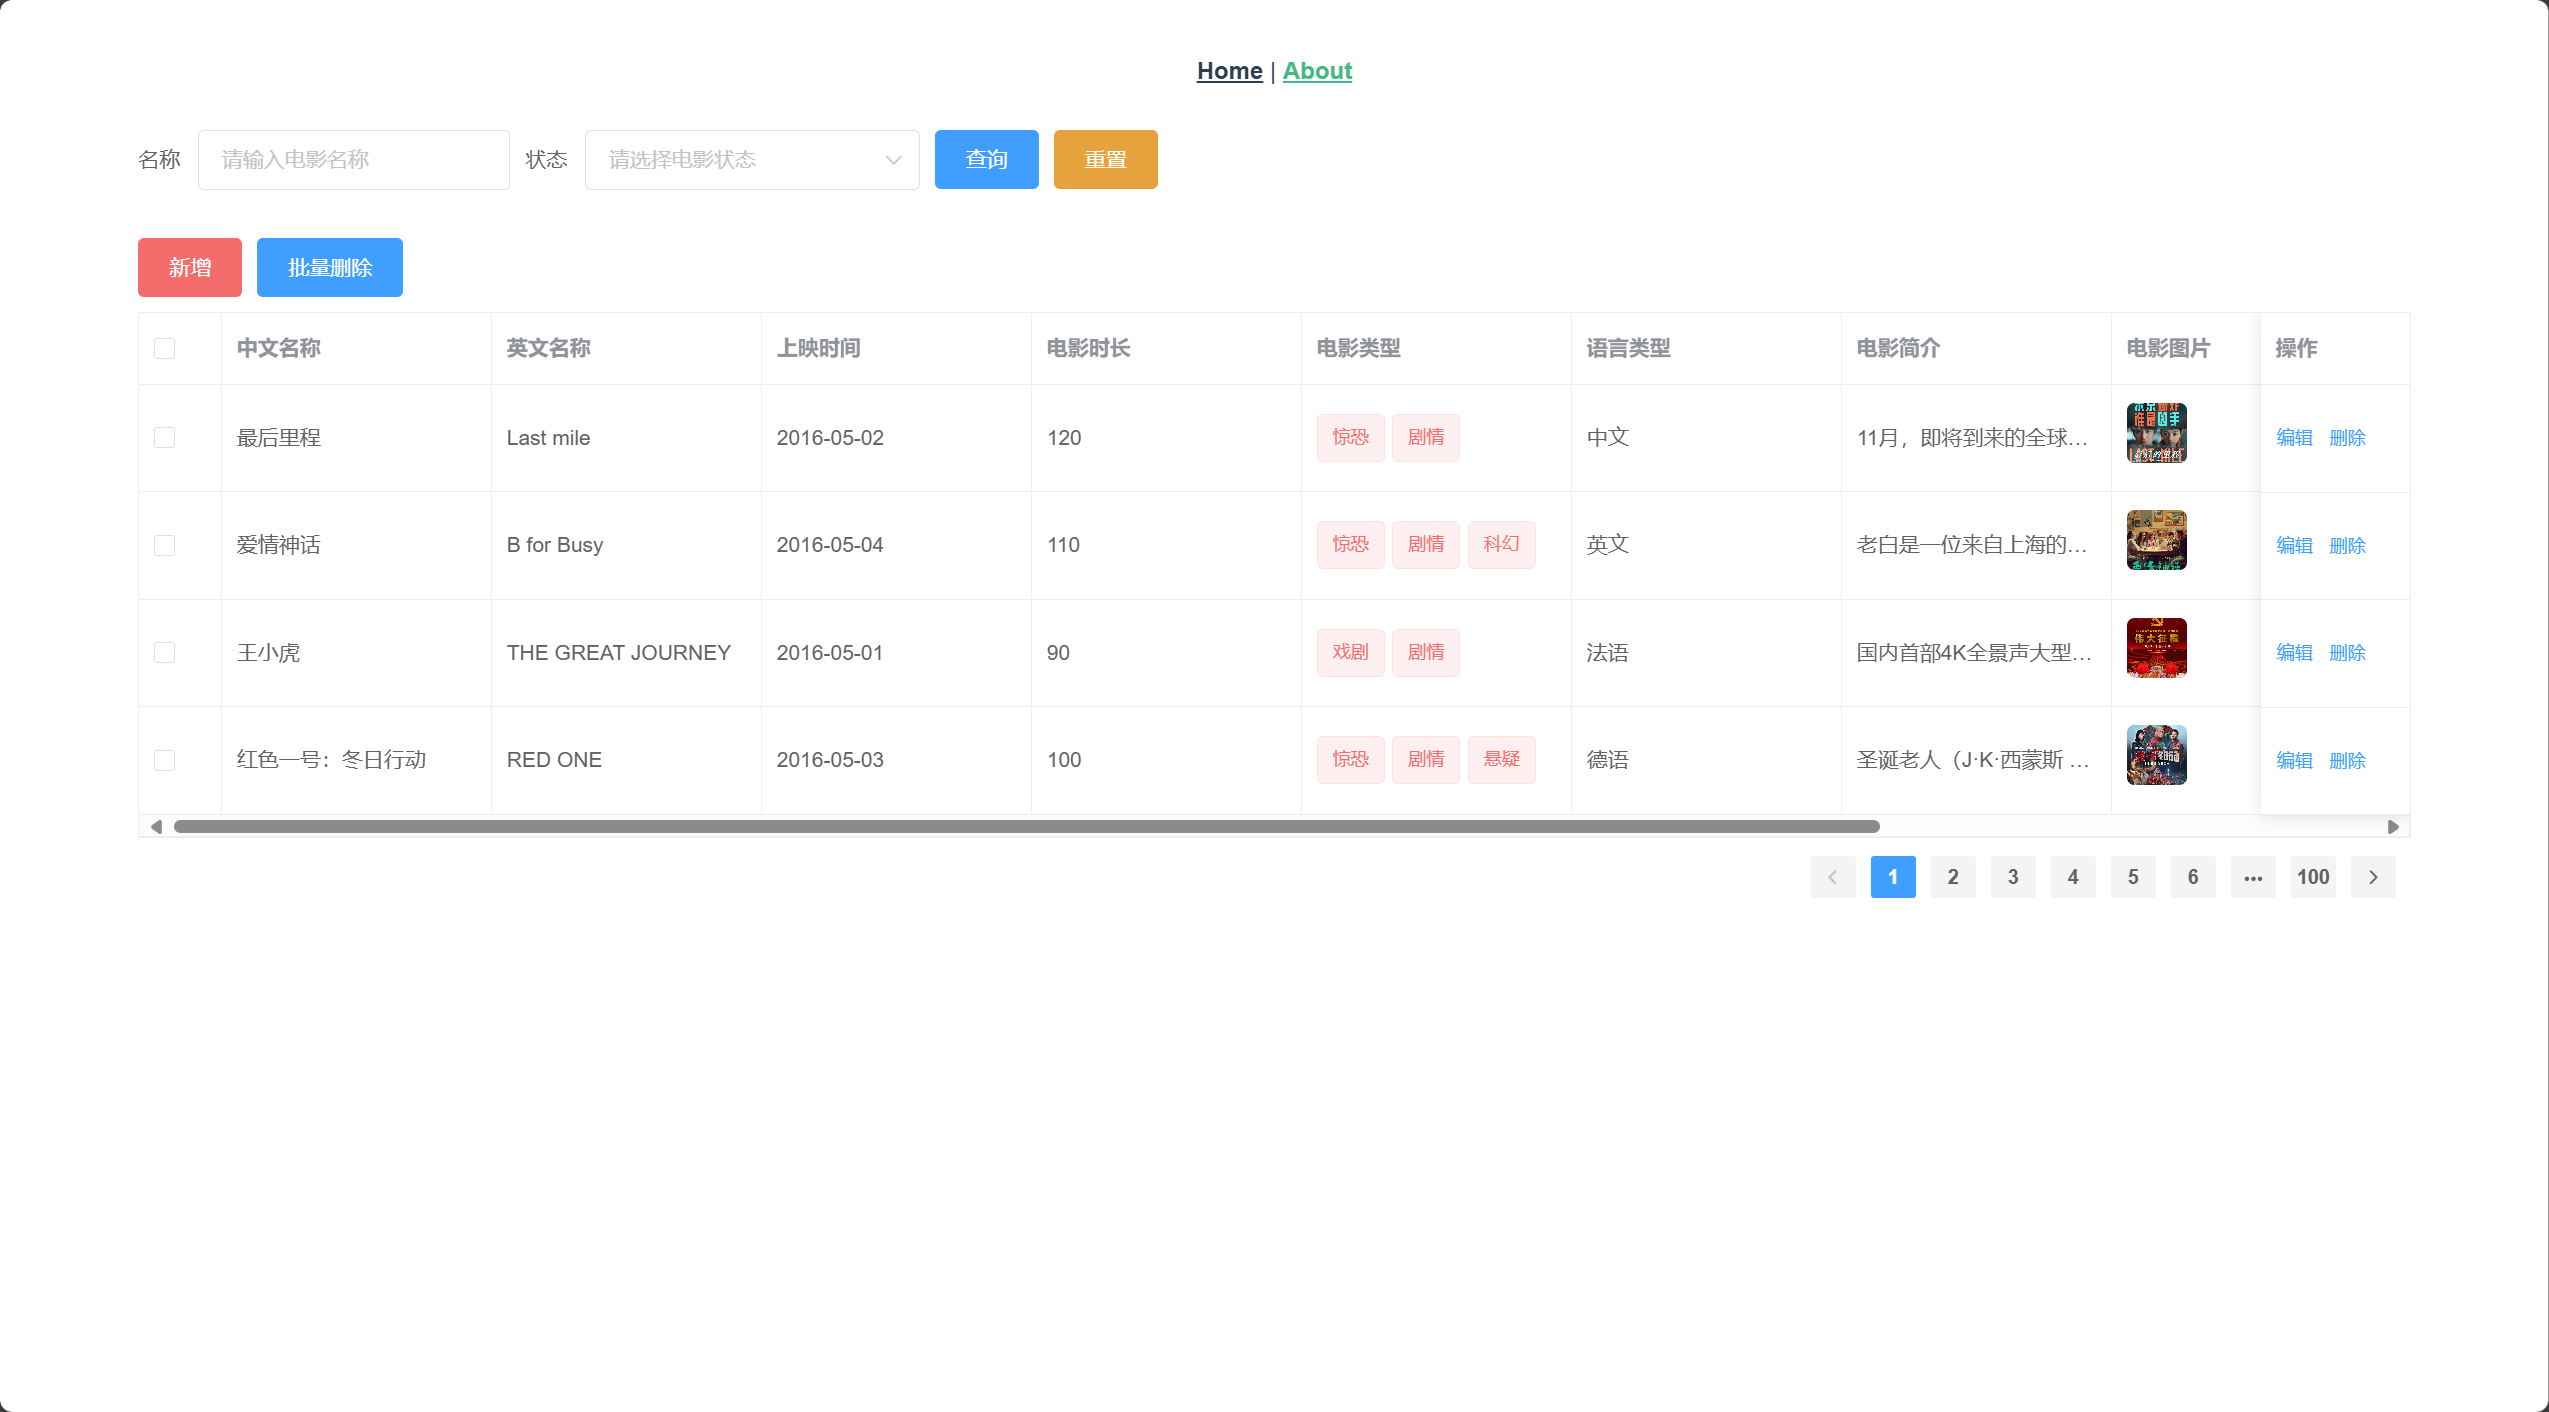The image size is (2549, 1412).
Task: Click the pagination ellipsis to jump pages
Action: point(2252,877)
